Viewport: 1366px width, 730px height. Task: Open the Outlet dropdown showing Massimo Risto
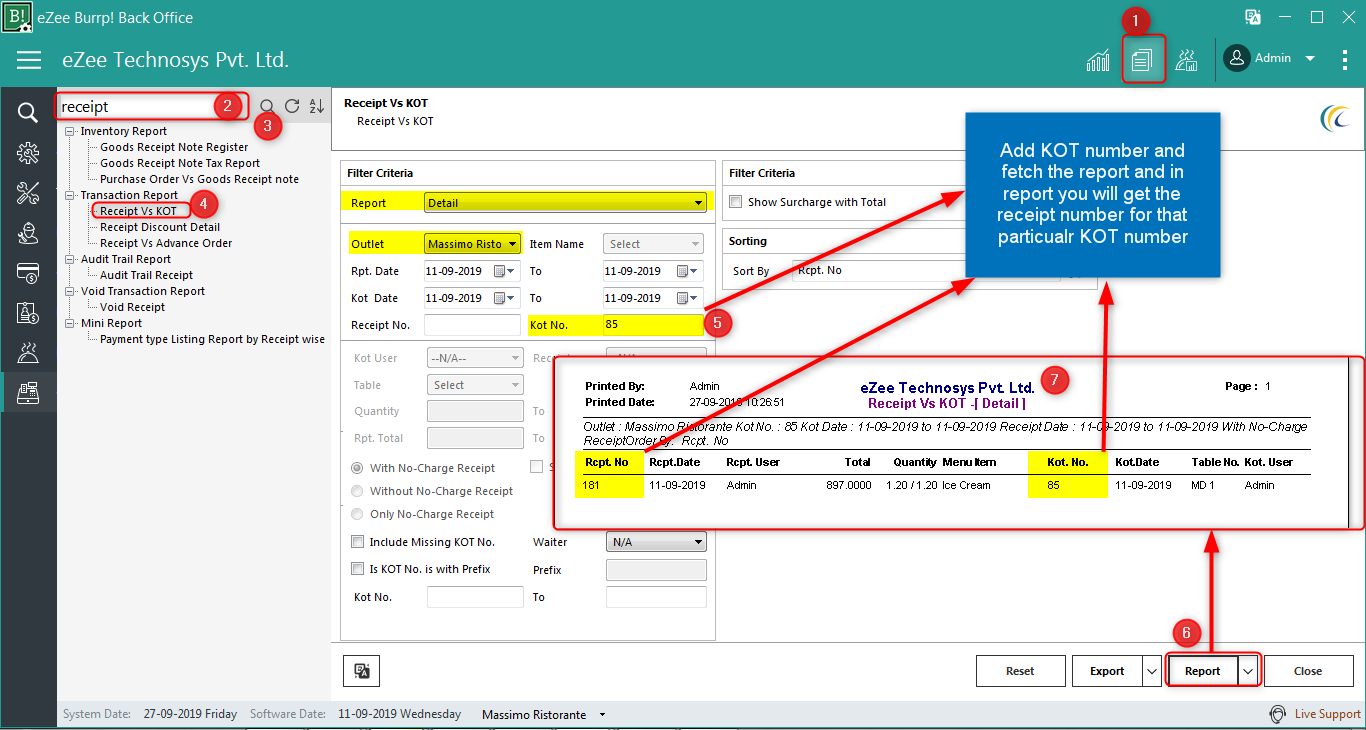point(472,244)
